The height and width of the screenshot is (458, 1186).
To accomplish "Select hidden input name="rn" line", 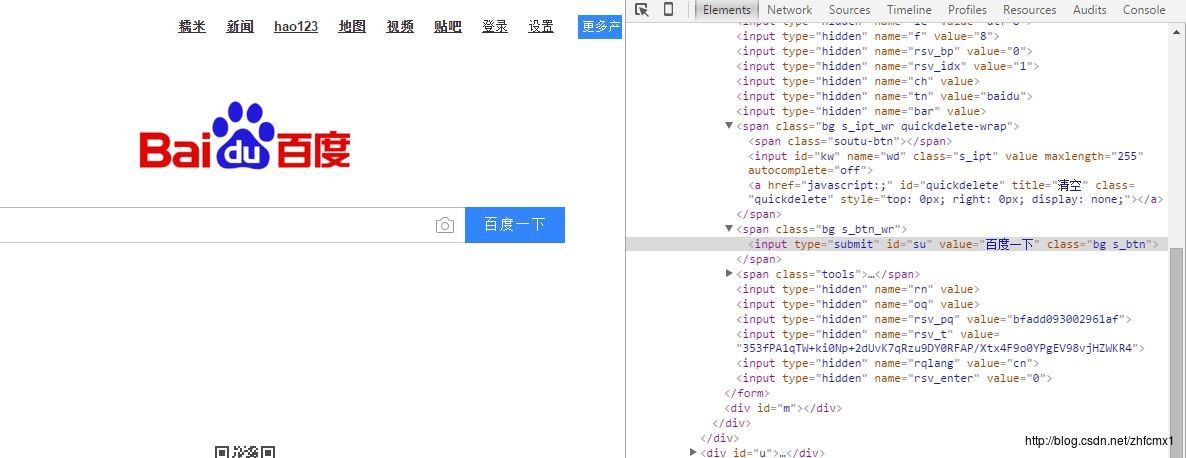I will click(858, 289).
